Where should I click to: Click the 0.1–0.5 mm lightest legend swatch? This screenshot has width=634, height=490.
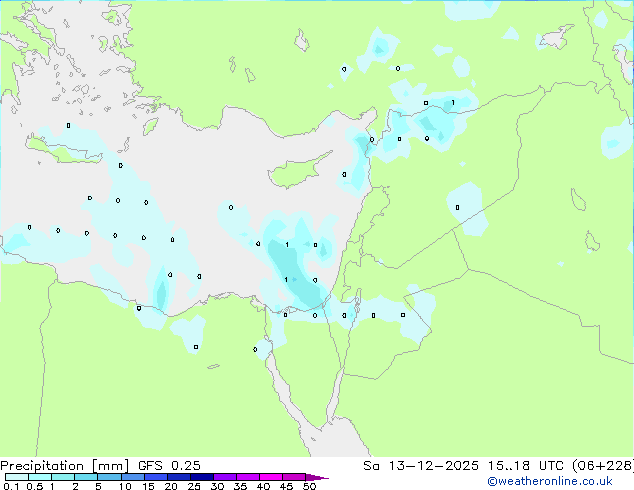click(17, 477)
